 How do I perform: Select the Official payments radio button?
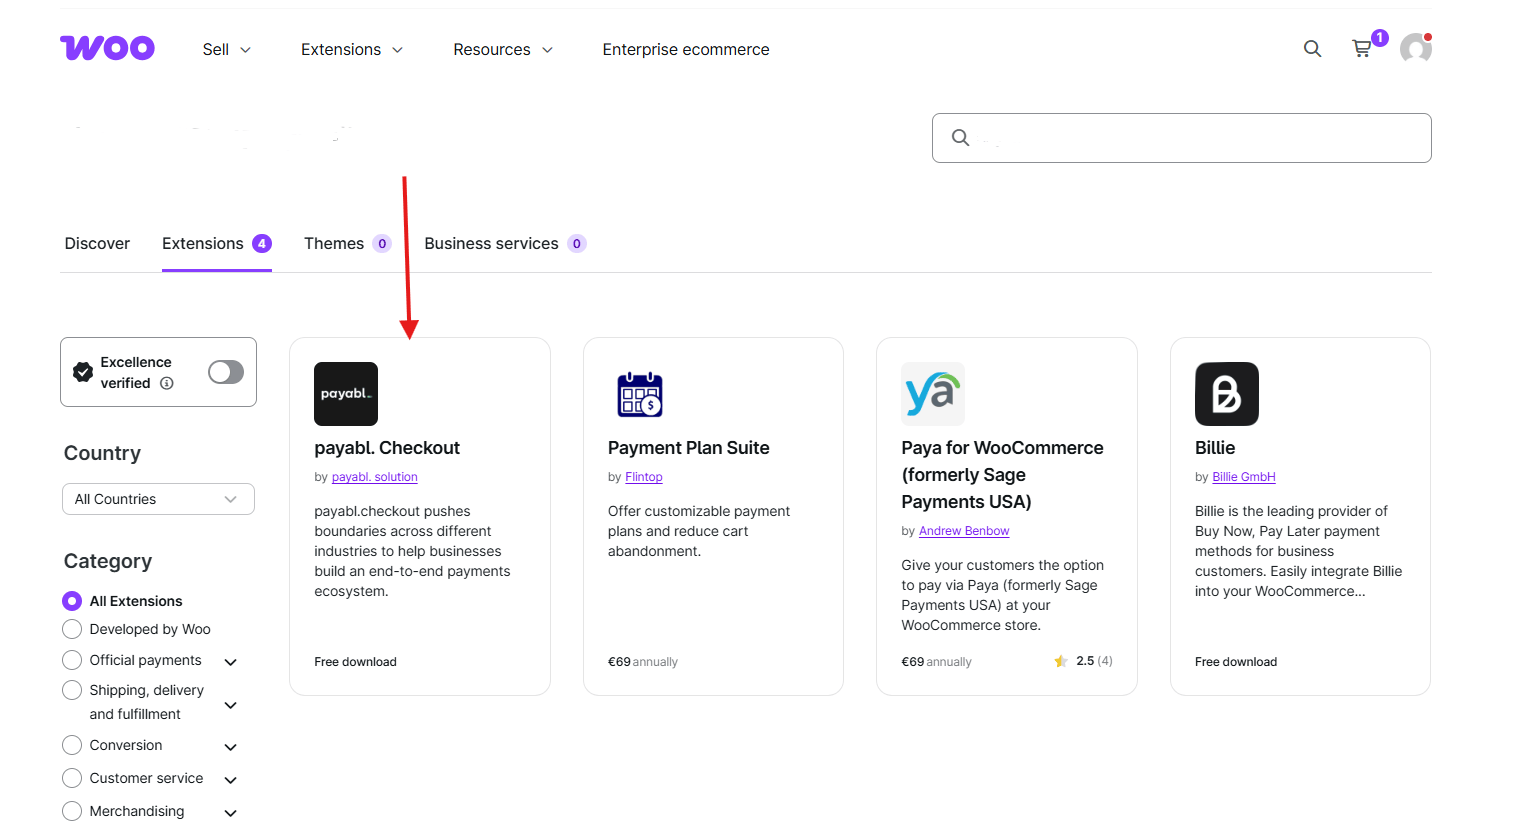pyautogui.click(x=72, y=660)
